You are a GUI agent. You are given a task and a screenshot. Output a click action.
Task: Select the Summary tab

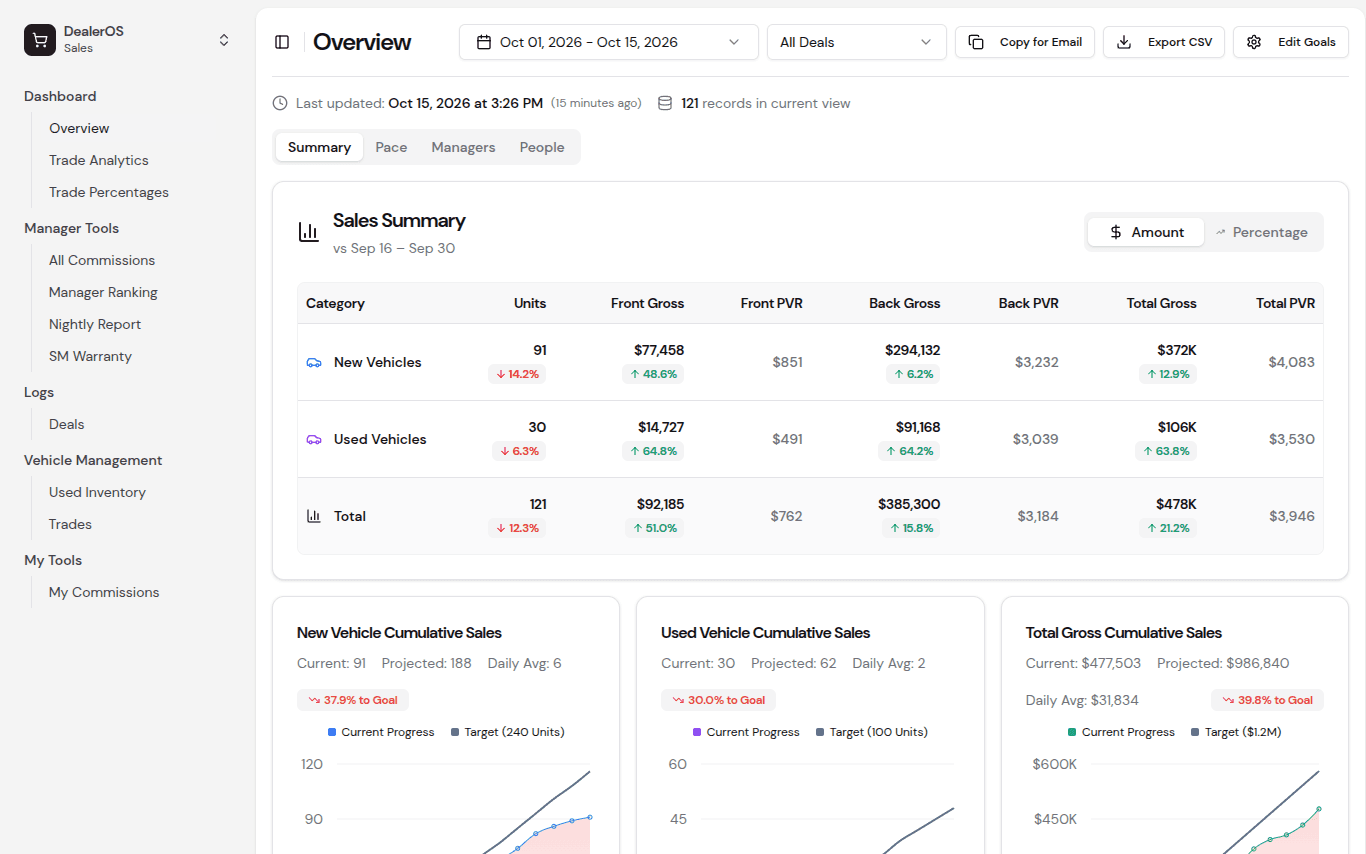[319, 147]
